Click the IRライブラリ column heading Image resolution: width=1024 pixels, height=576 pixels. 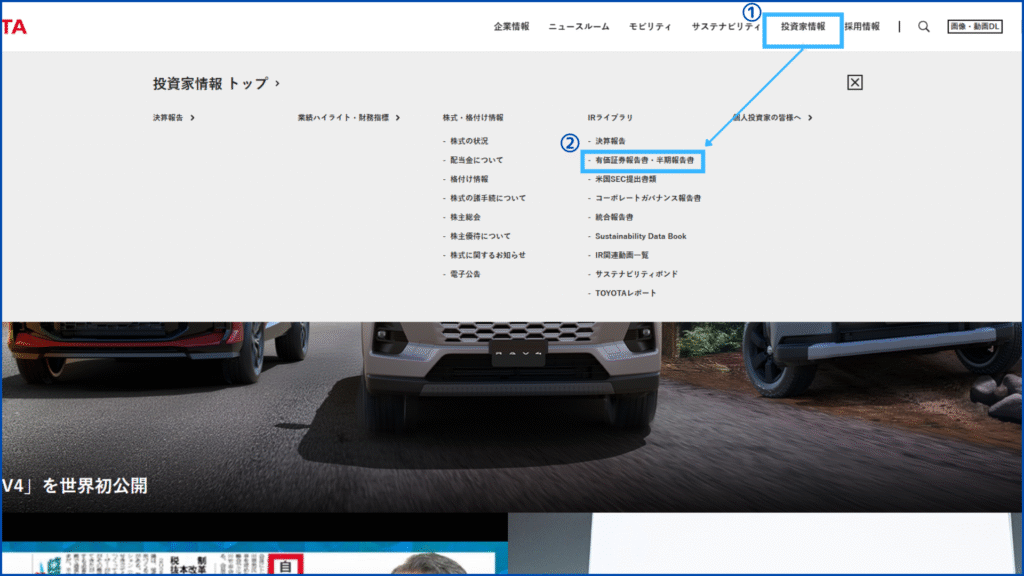point(610,118)
